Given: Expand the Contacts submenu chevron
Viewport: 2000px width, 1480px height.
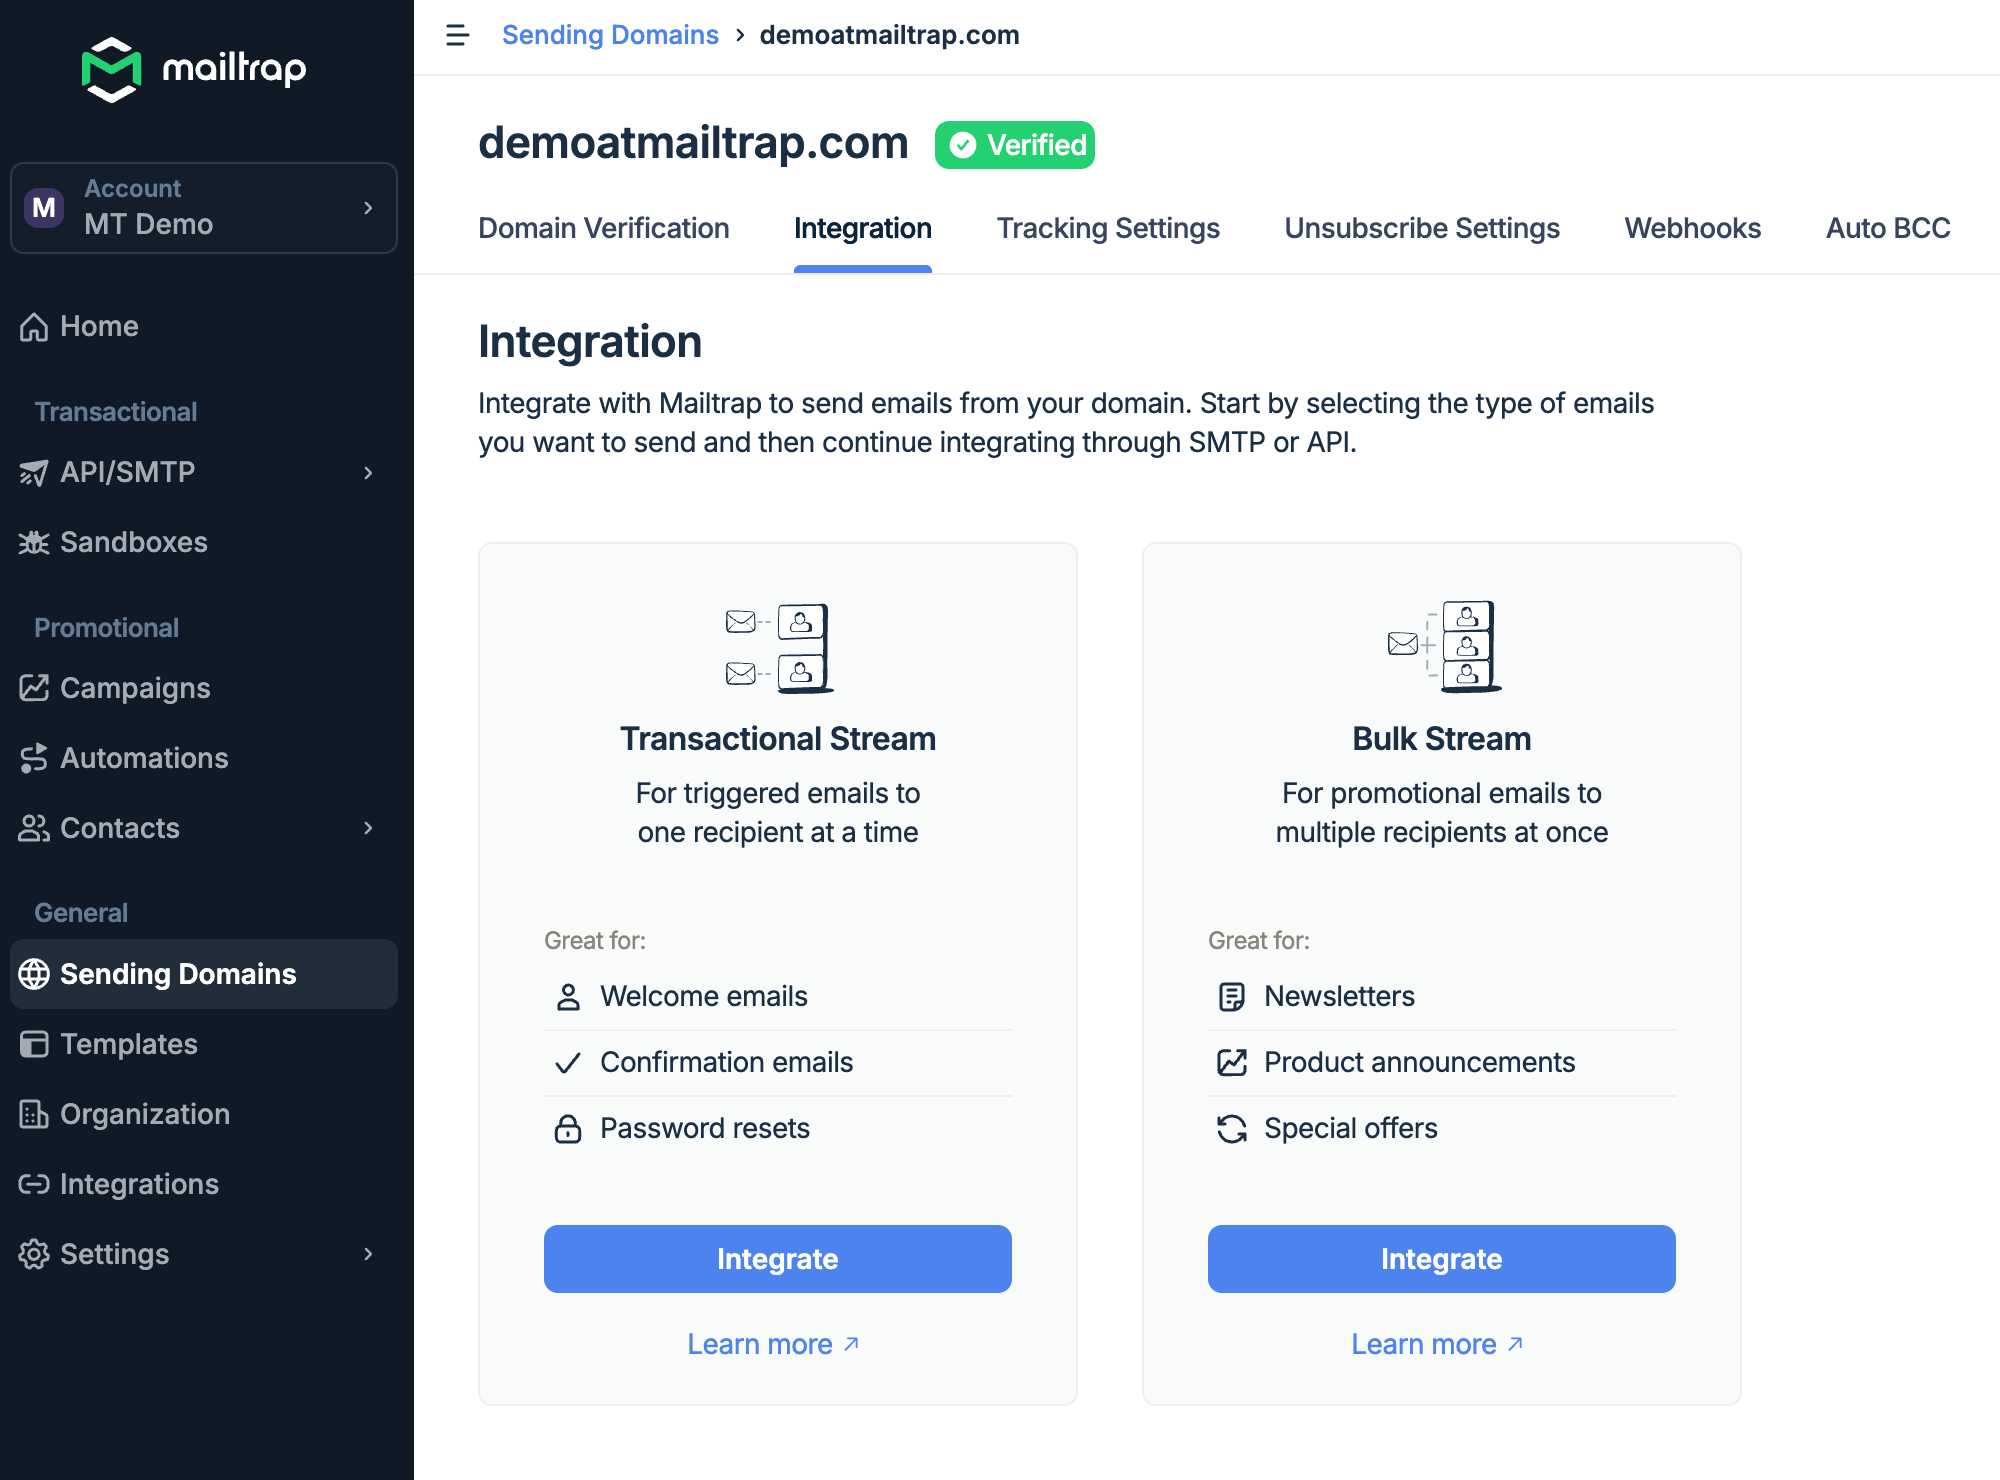Looking at the screenshot, I should tap(368, 829).
